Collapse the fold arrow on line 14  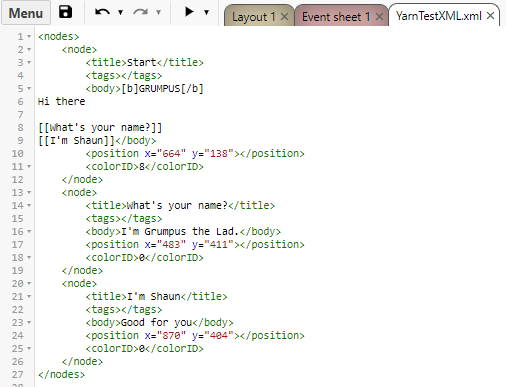click(29, 206)
